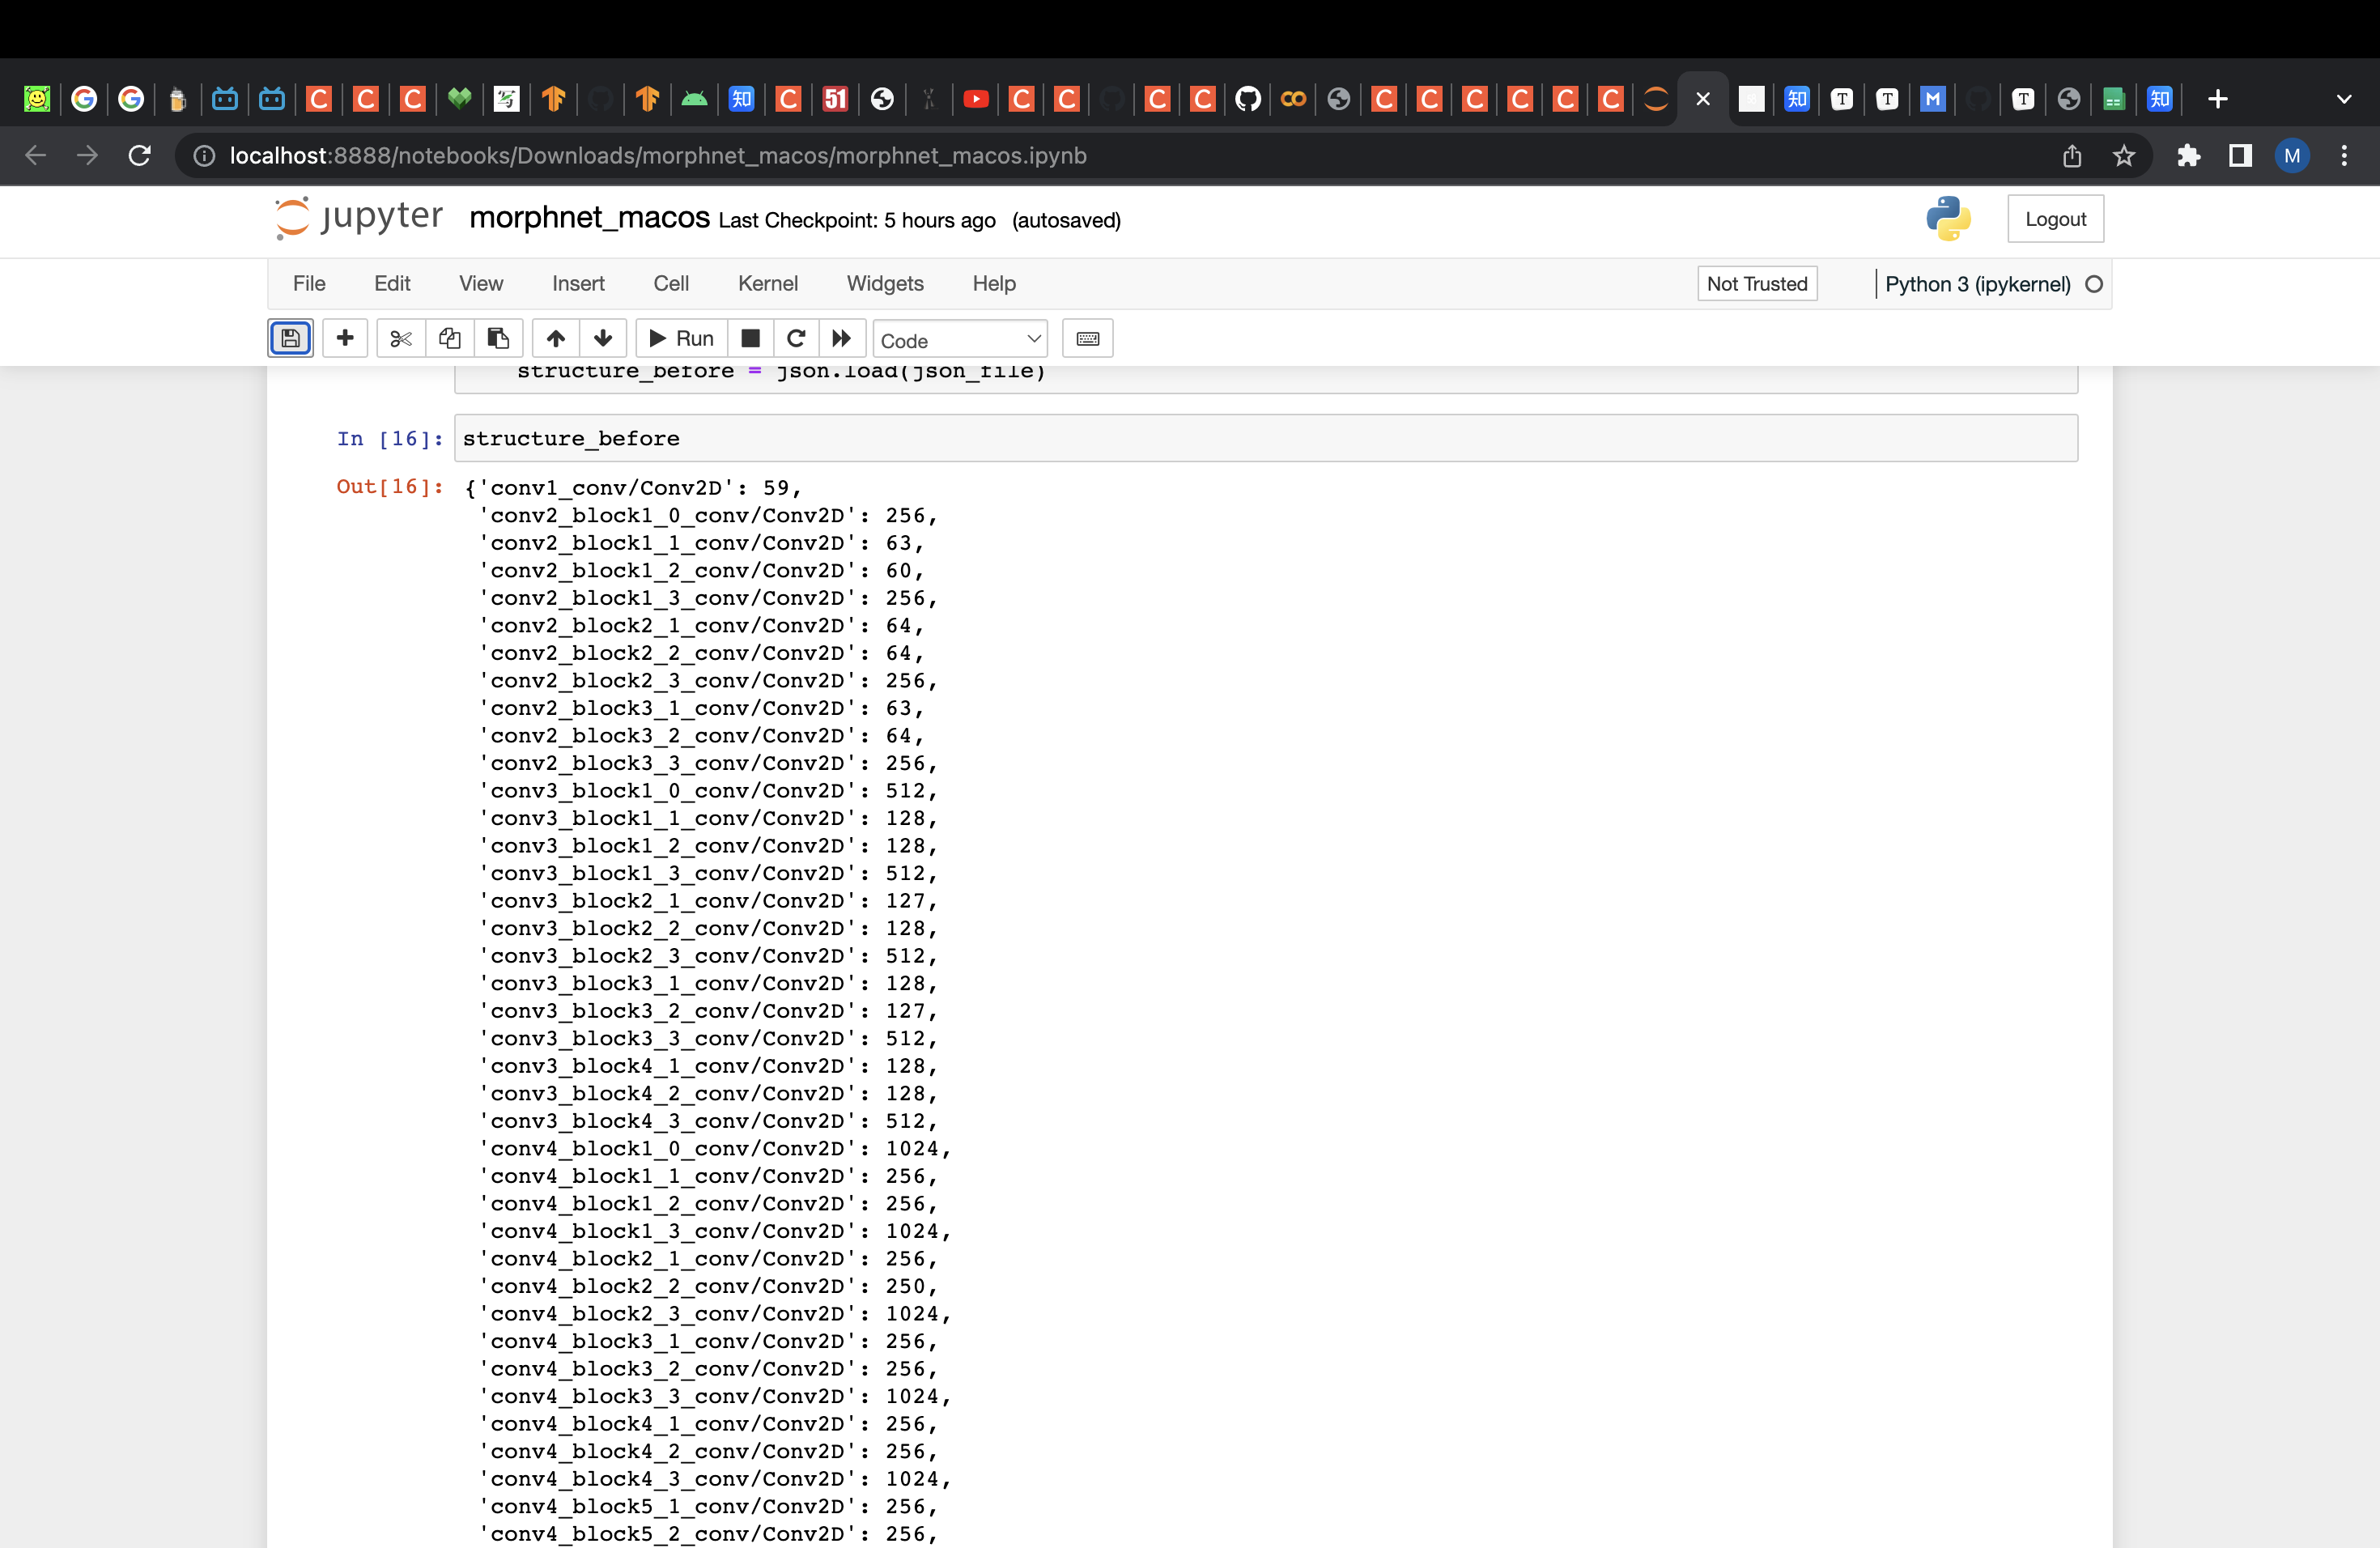Cut selected cells with scissors icon
2380x1548 pixels.
(401, 338)
